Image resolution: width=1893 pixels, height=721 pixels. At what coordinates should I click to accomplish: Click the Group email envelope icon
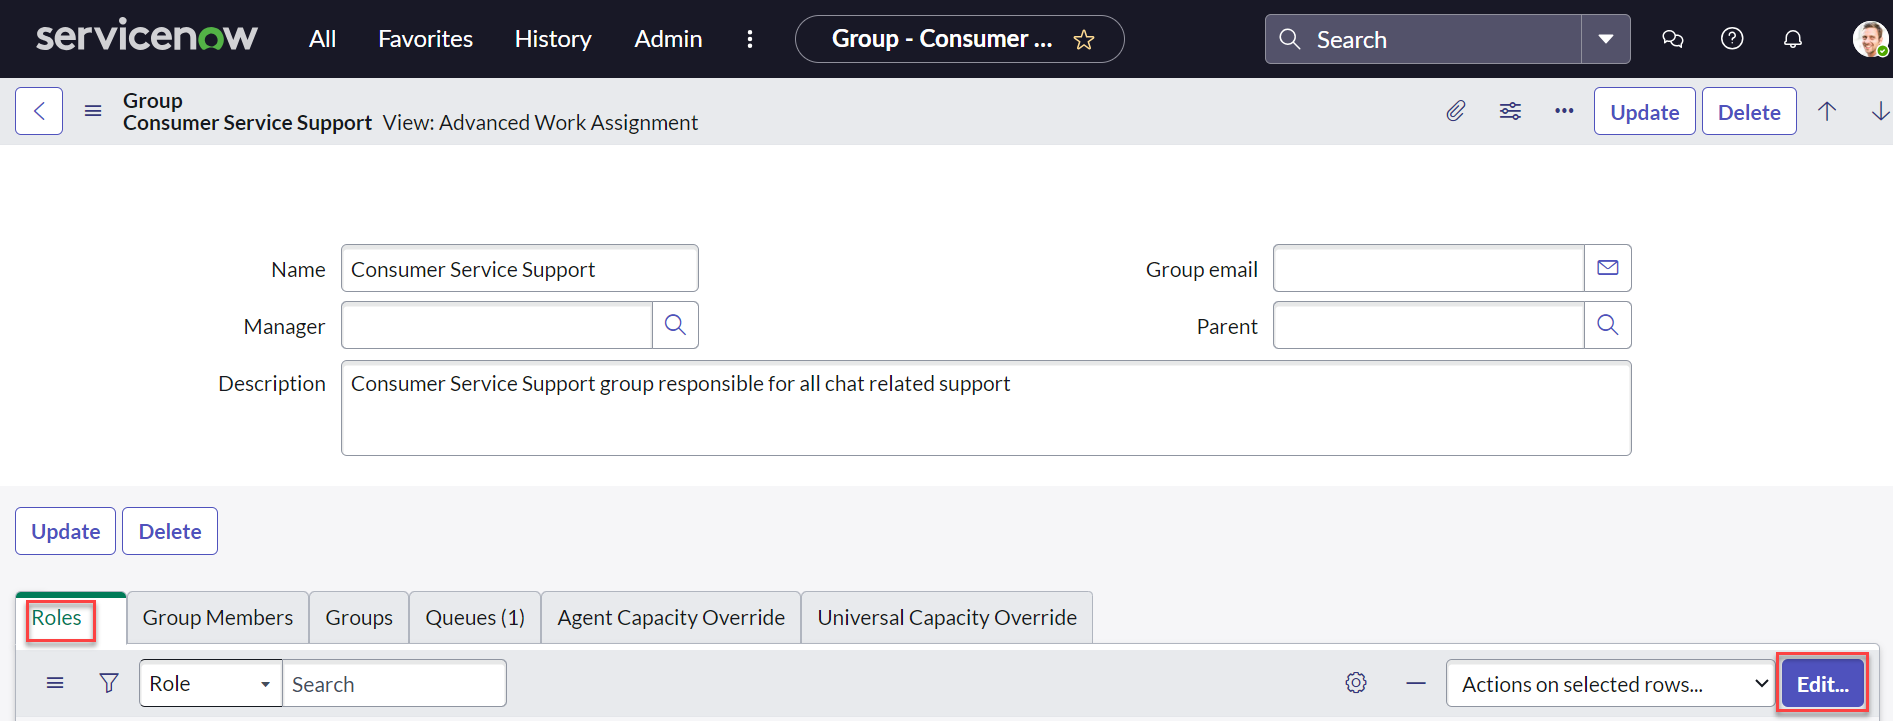[1607, 268]
